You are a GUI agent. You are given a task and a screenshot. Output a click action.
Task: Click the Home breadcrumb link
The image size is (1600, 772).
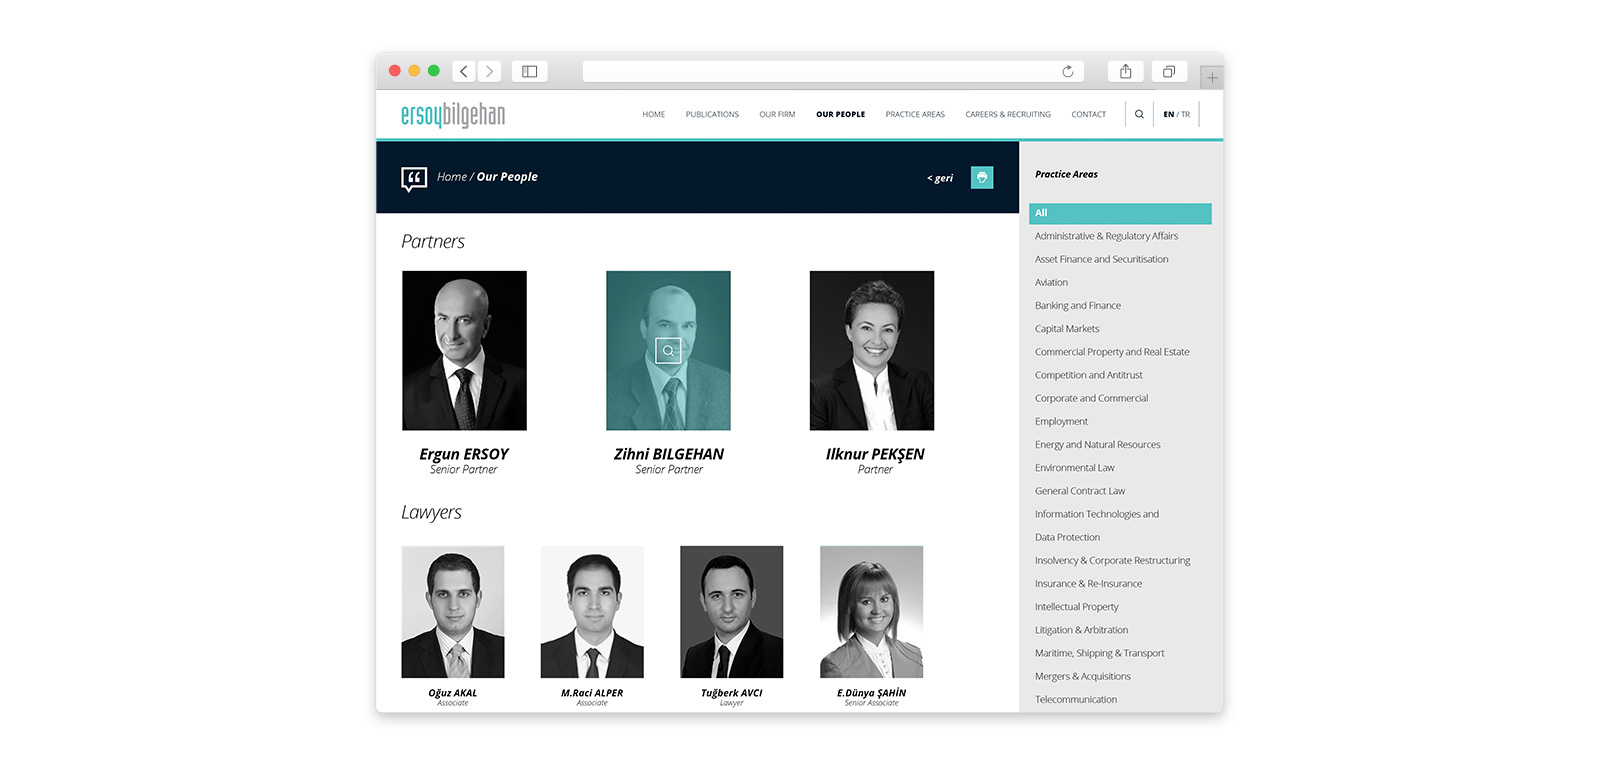pyautogui.click(x=451, y=177)
